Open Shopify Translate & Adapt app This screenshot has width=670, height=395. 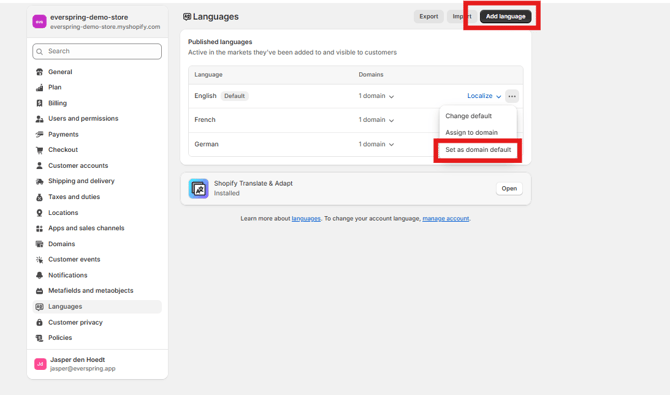tap(509, 189)
